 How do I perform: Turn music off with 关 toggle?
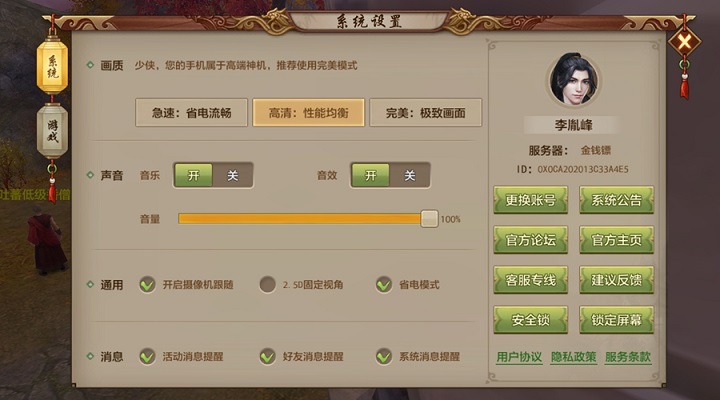232,175
